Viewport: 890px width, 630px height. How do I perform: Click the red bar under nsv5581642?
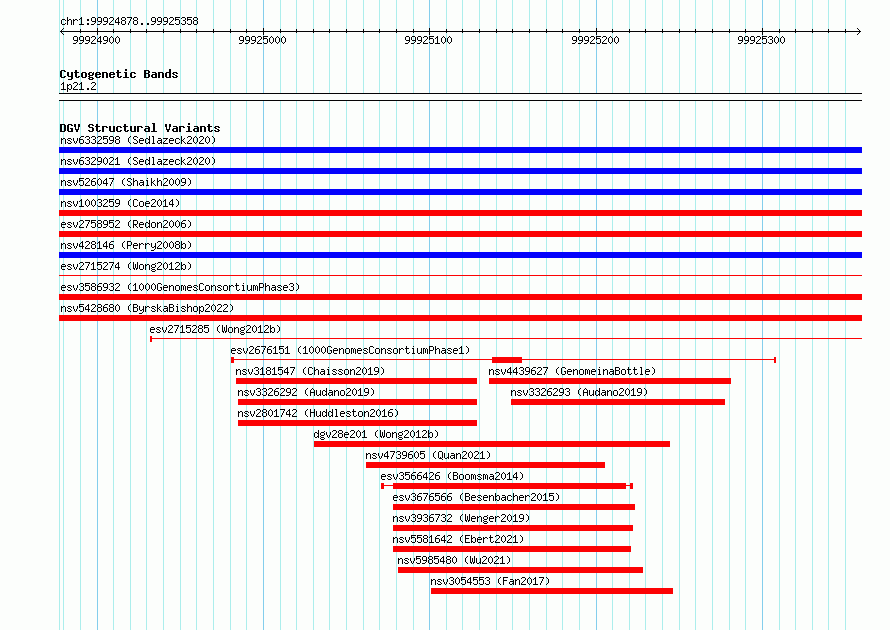[x=512, y=549]
